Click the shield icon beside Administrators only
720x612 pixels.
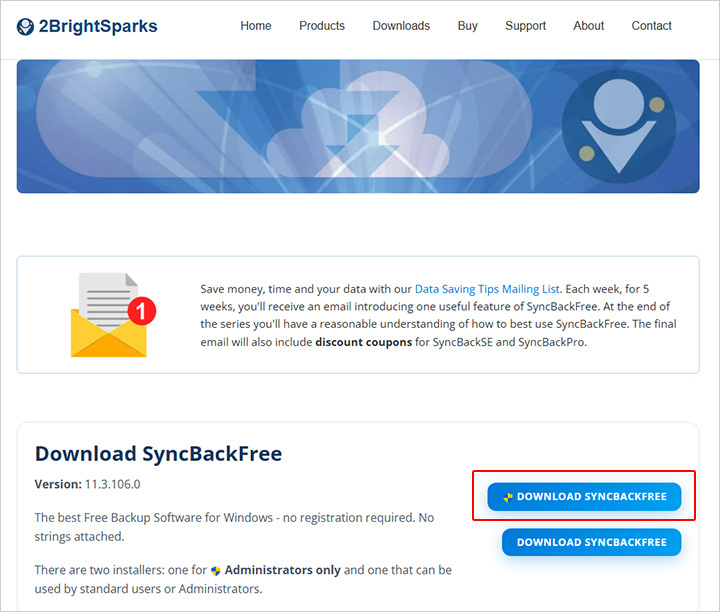point(216,571)
